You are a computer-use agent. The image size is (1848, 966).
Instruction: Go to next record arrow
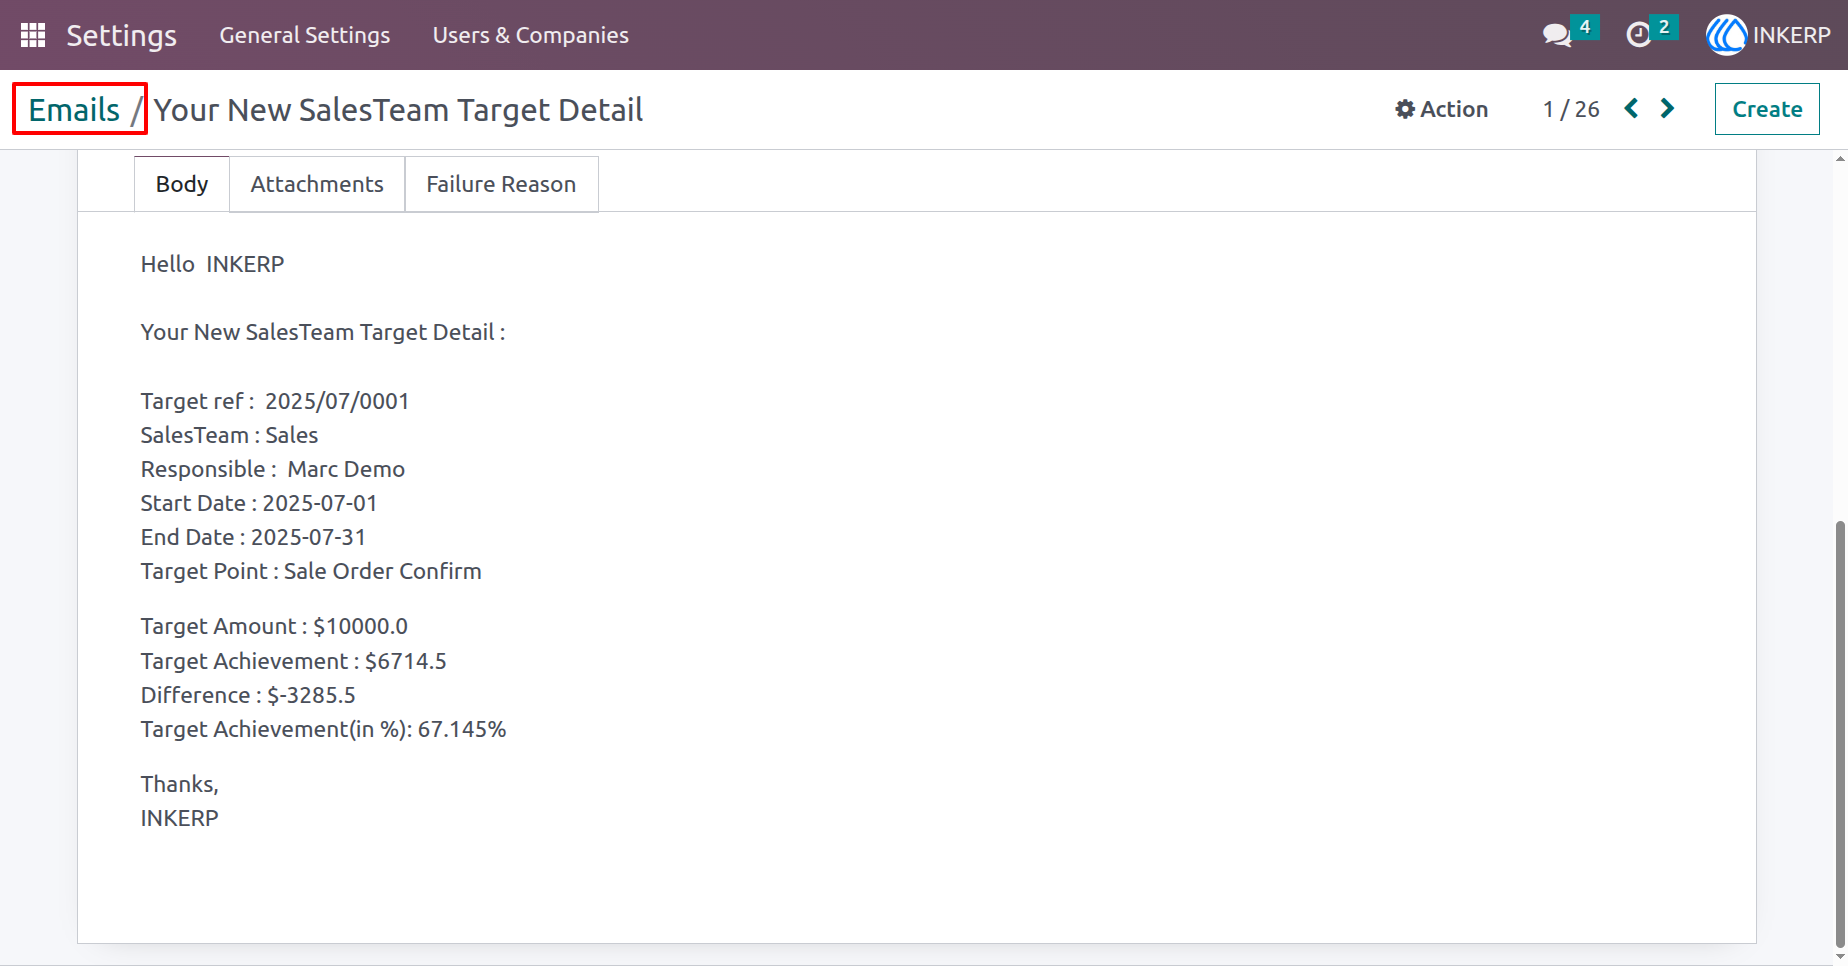point(1667,108)
